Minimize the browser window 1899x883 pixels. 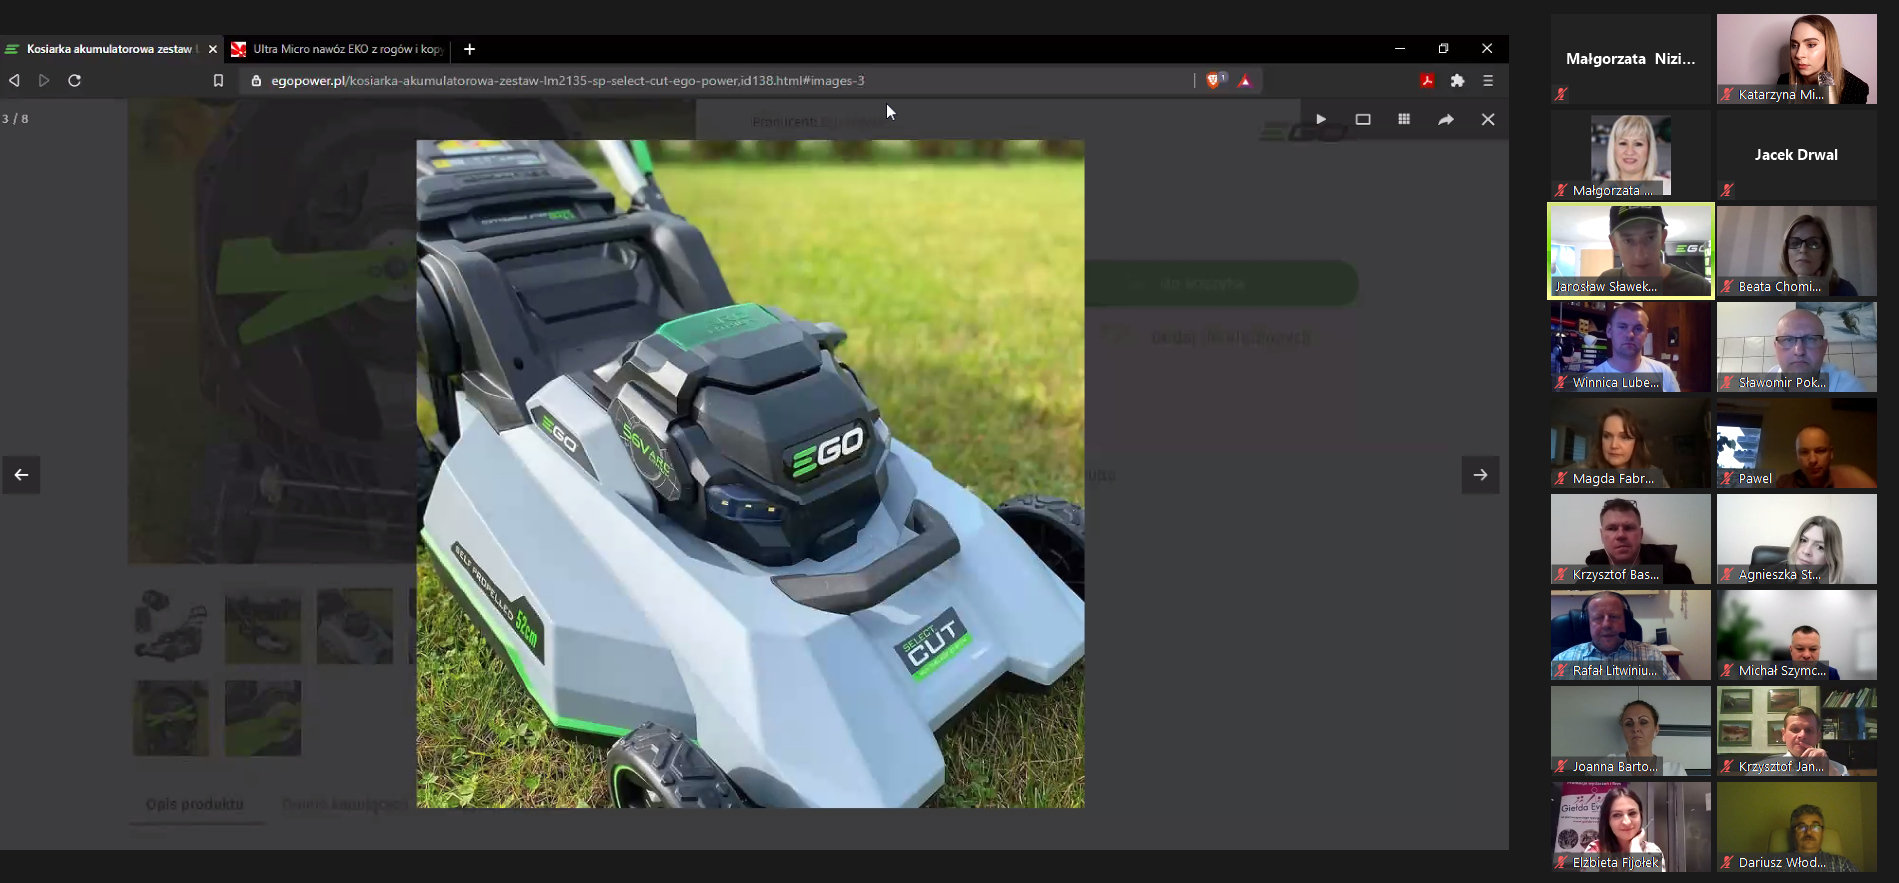click(1400, 49)
